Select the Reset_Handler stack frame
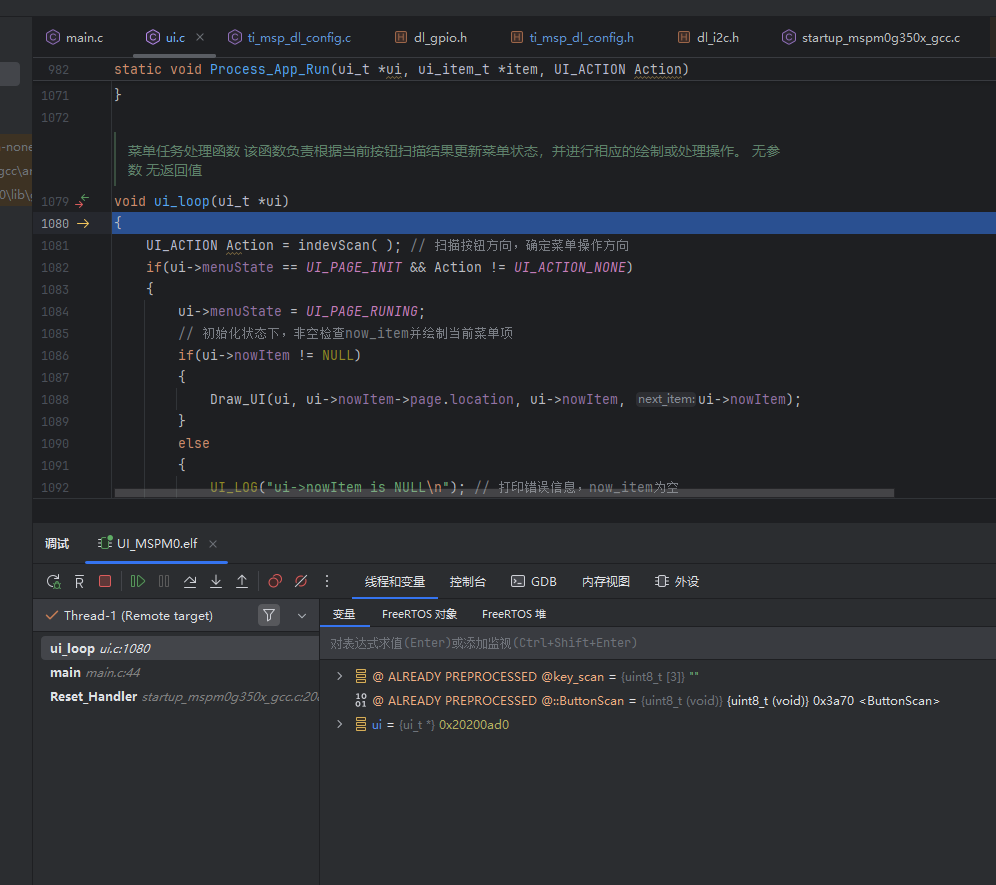996x885 pixels. [180, 696]
